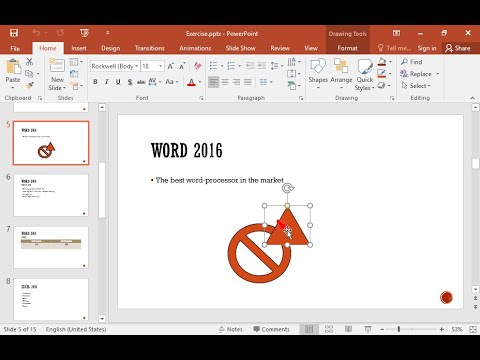Click the Redo icon in Quick Access

click(60, 33)
